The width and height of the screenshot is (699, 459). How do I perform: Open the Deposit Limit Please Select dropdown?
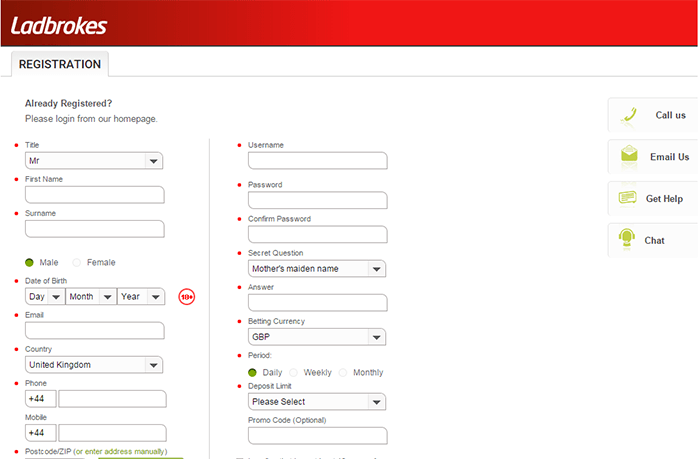317,402
